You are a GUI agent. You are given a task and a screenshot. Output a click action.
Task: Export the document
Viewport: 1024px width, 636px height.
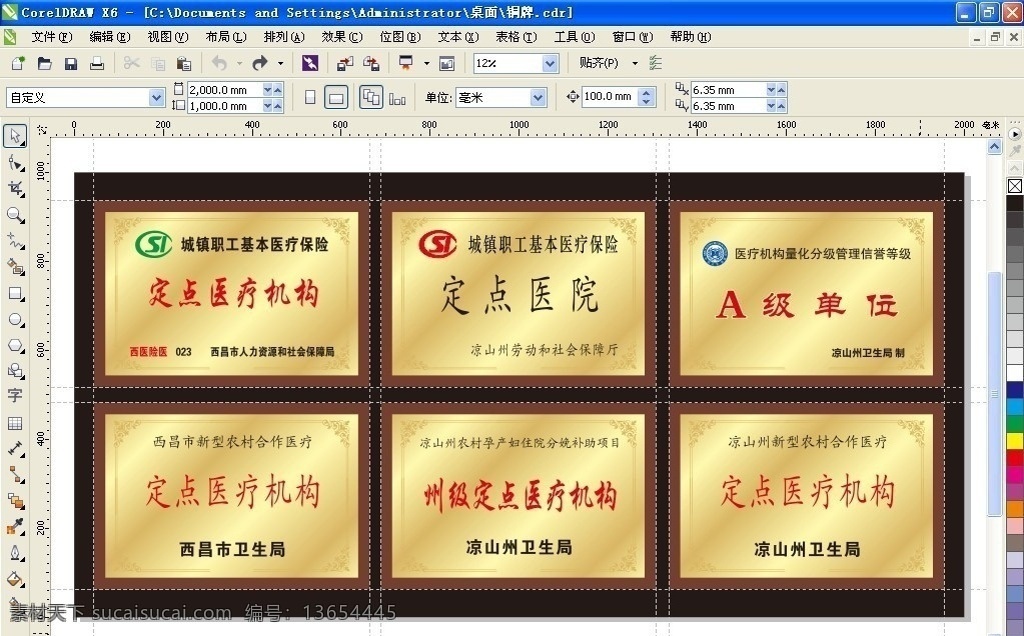(371, 63)
